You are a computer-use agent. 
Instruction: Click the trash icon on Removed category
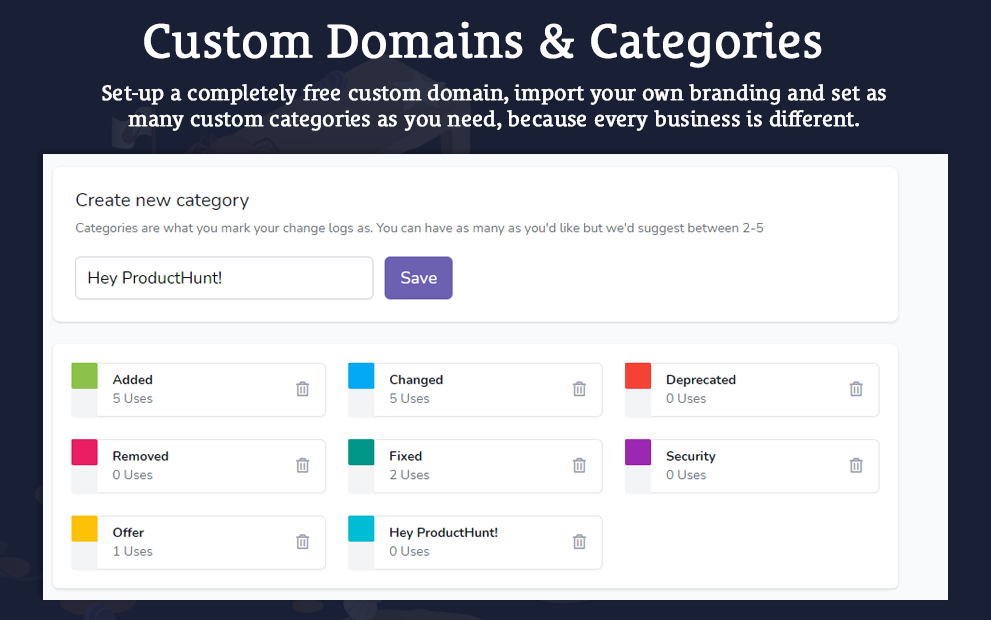click(303, 465)
